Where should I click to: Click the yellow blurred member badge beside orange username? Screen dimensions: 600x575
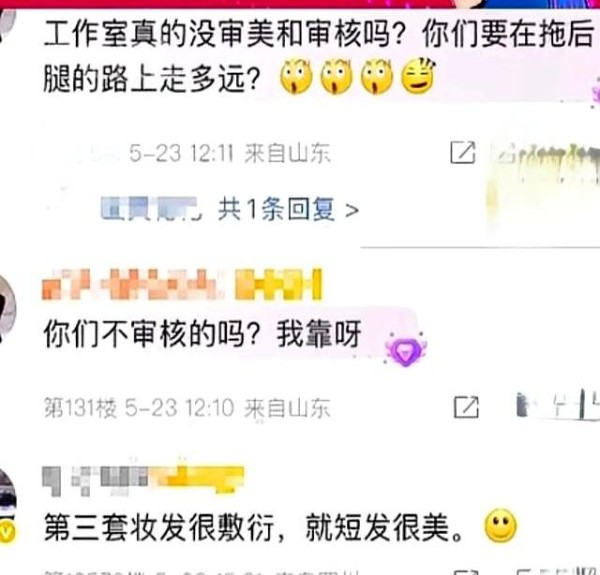pos(279,284)
